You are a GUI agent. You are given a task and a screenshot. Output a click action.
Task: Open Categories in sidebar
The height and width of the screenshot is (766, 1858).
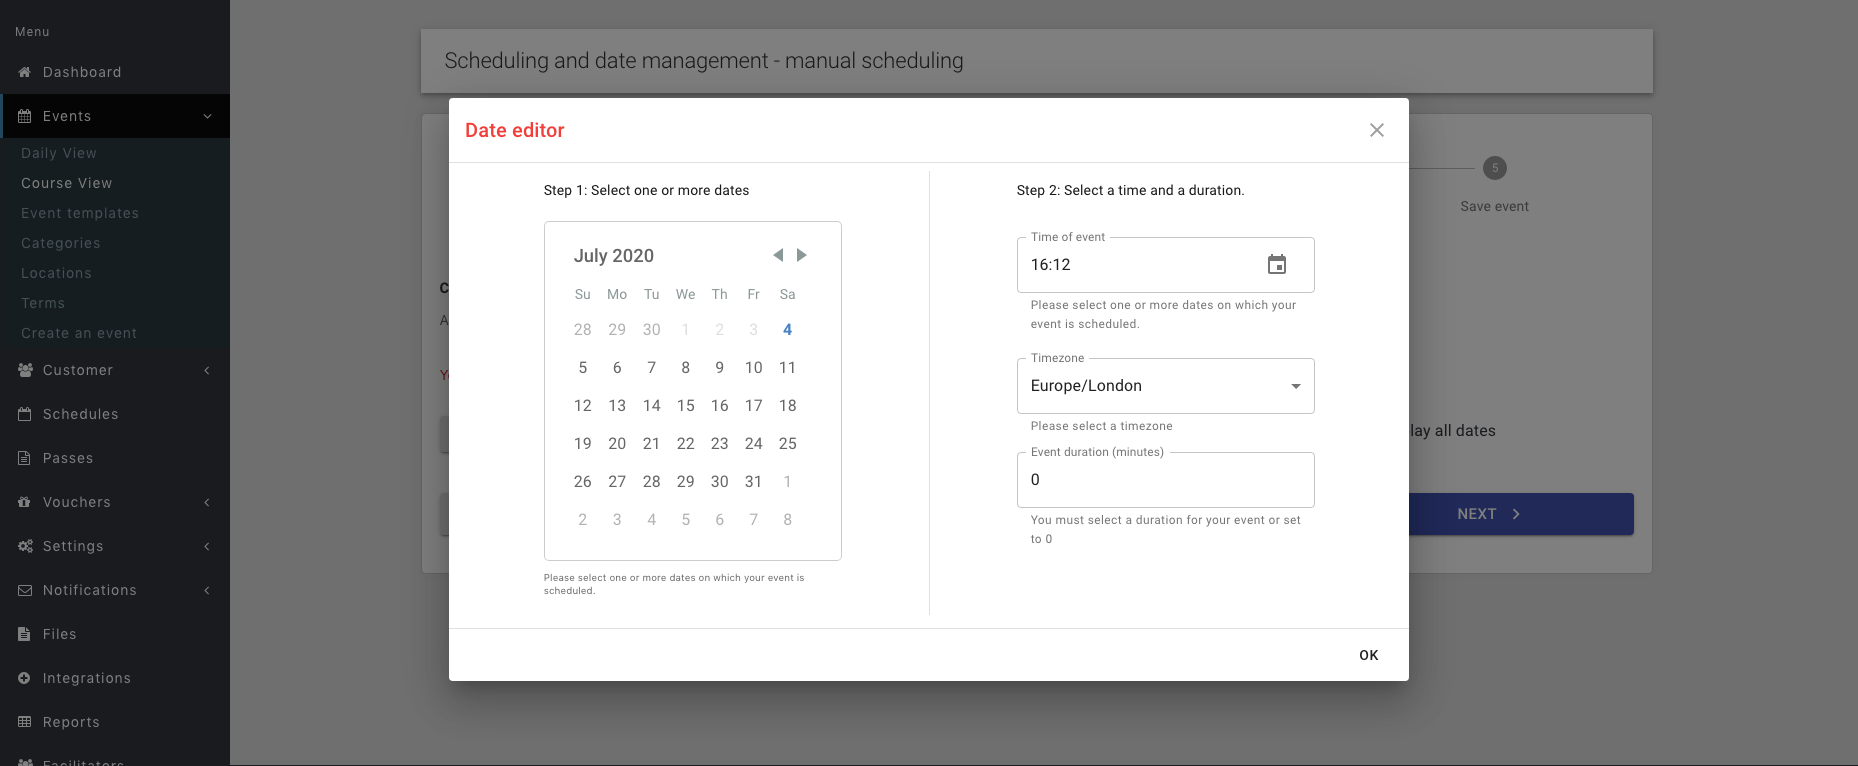tap(61, 243)
